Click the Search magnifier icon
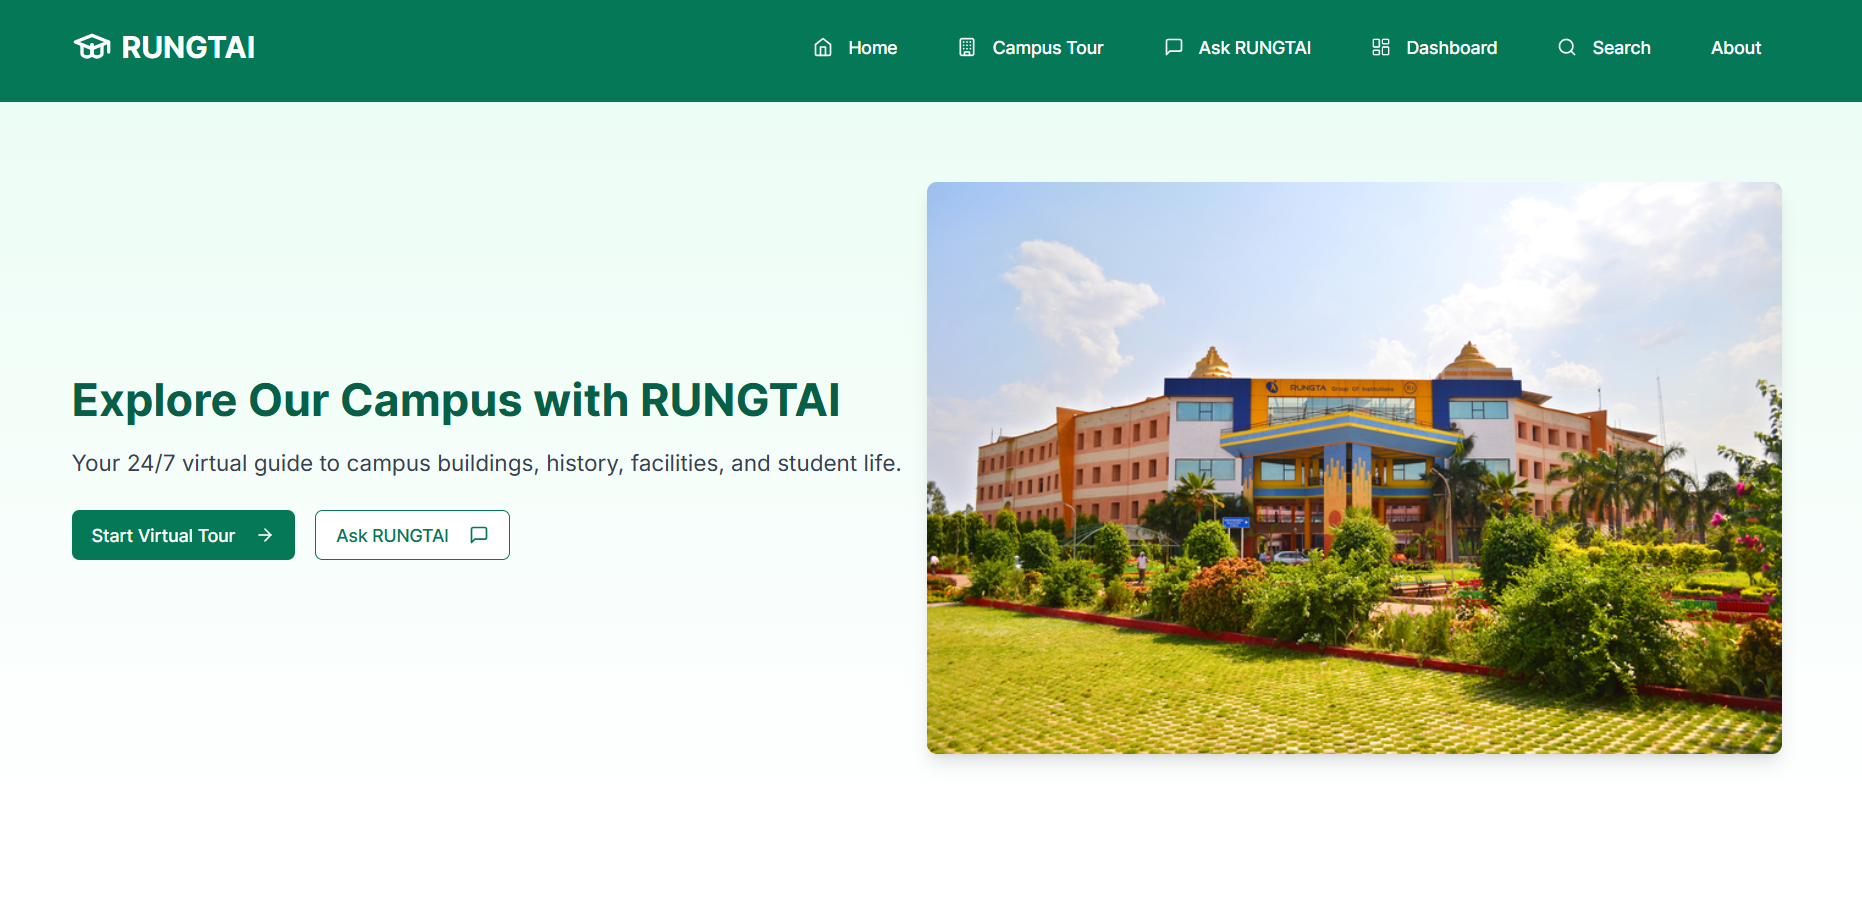The image size is (1862, 903). 1566,47
